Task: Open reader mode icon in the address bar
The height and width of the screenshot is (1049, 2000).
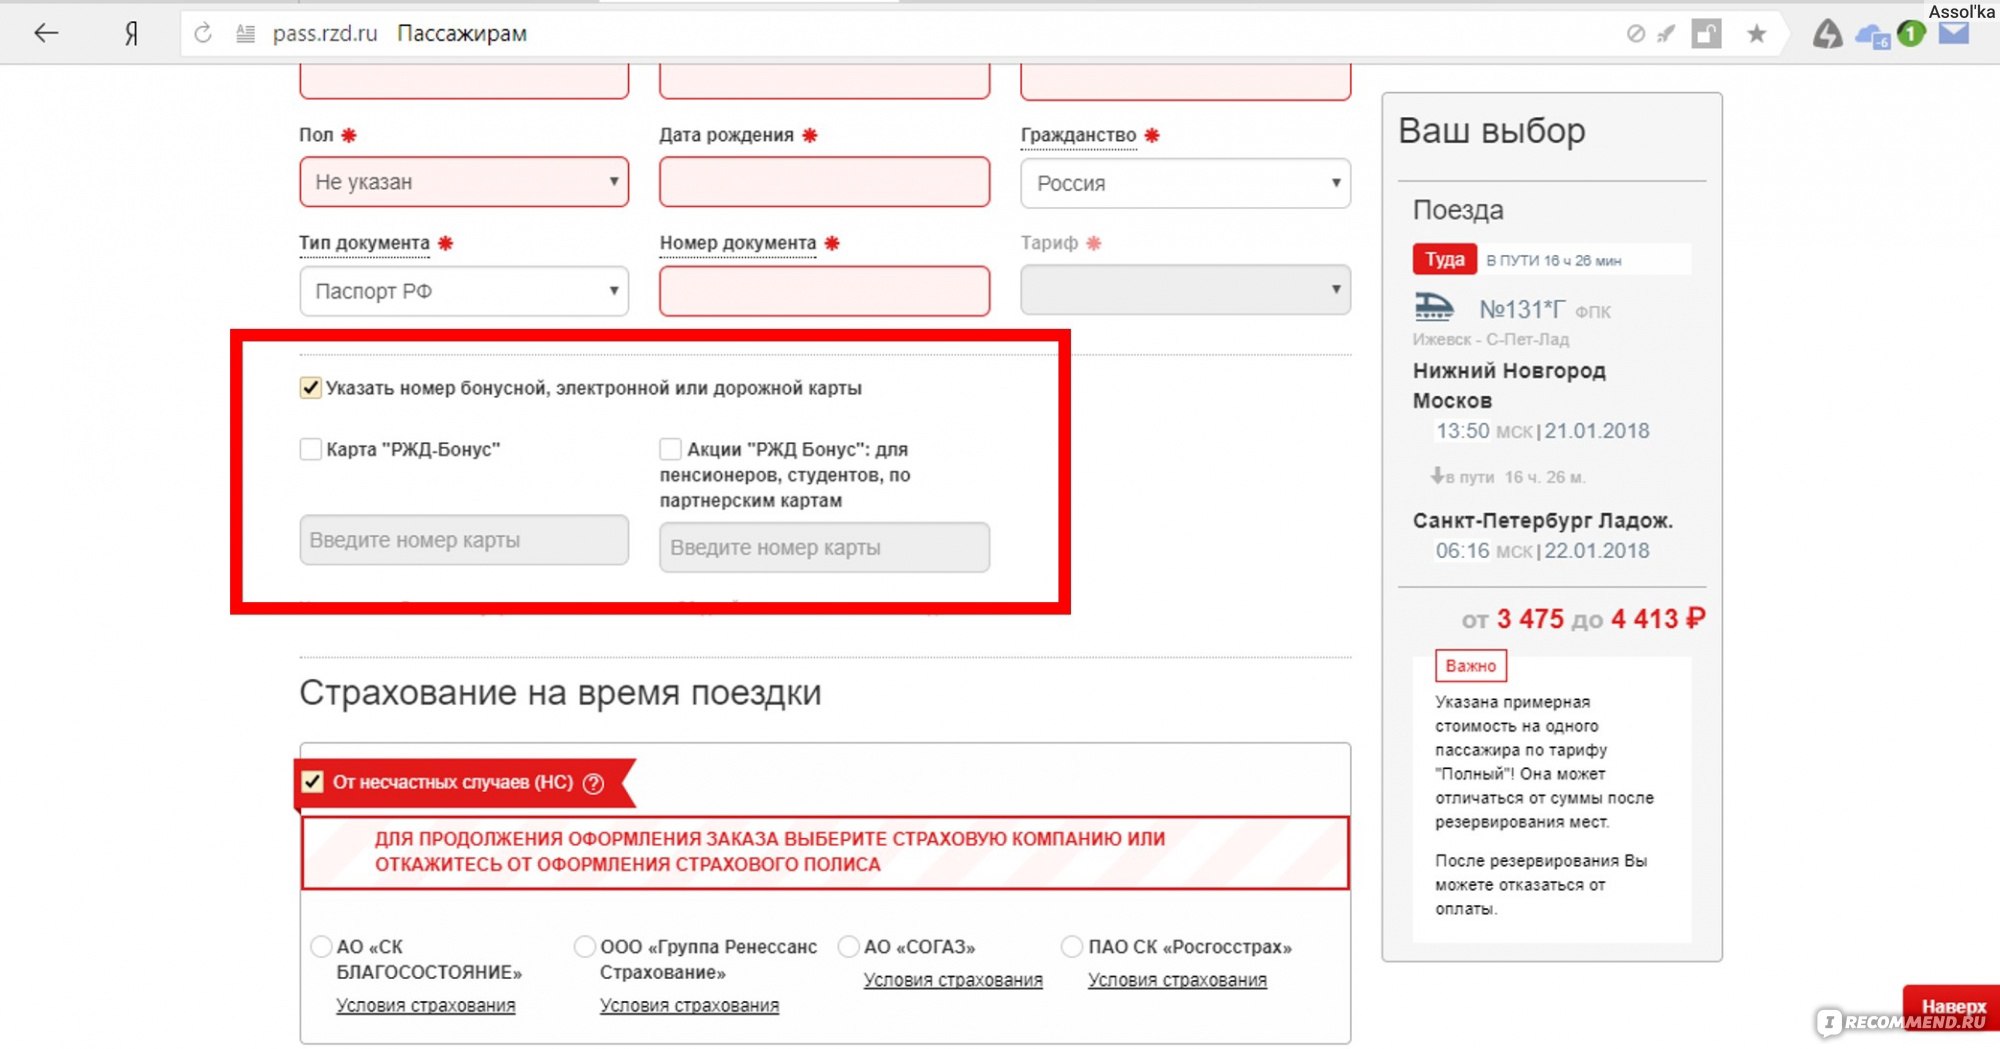Action: coord(245,34)
